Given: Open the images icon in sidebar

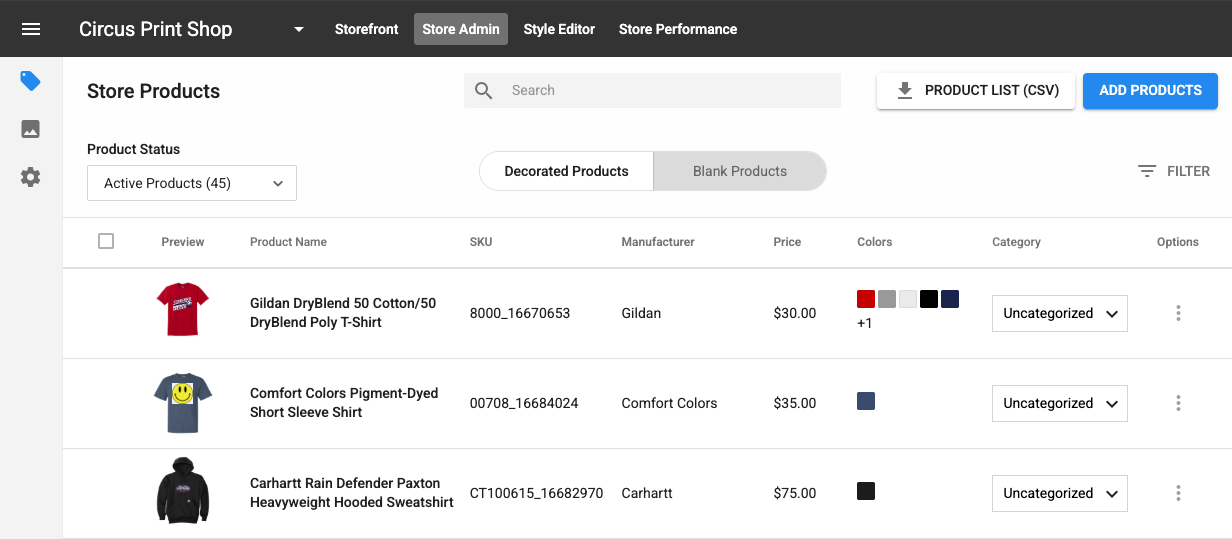Looking at the screenshot, I should point(31,129).
